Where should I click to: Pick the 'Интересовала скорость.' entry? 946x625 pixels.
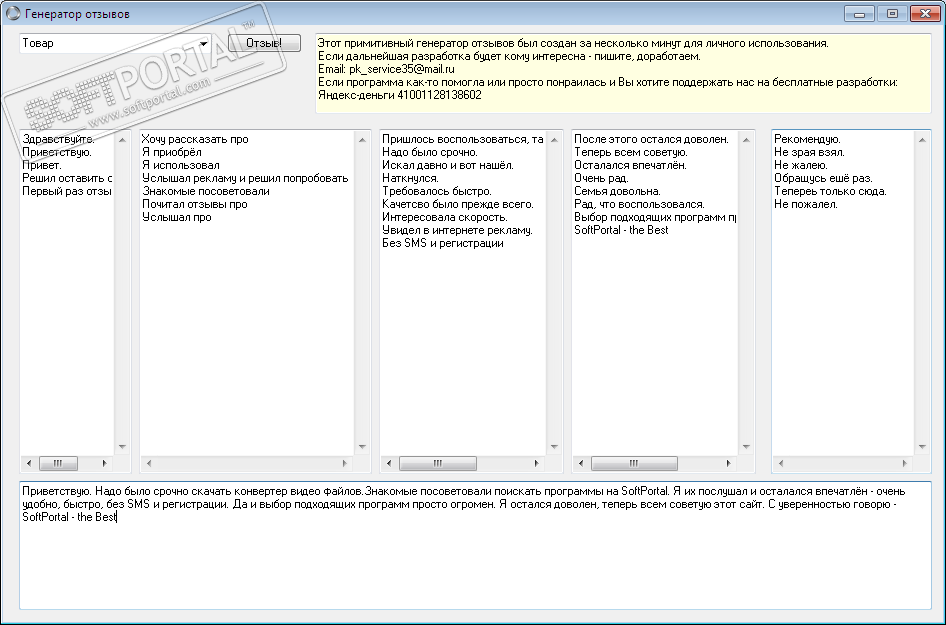click(445, 217)
